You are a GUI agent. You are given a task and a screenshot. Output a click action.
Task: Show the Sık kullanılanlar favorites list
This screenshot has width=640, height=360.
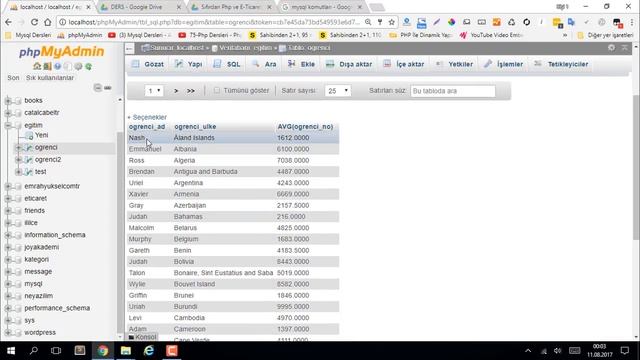[50, 78]
